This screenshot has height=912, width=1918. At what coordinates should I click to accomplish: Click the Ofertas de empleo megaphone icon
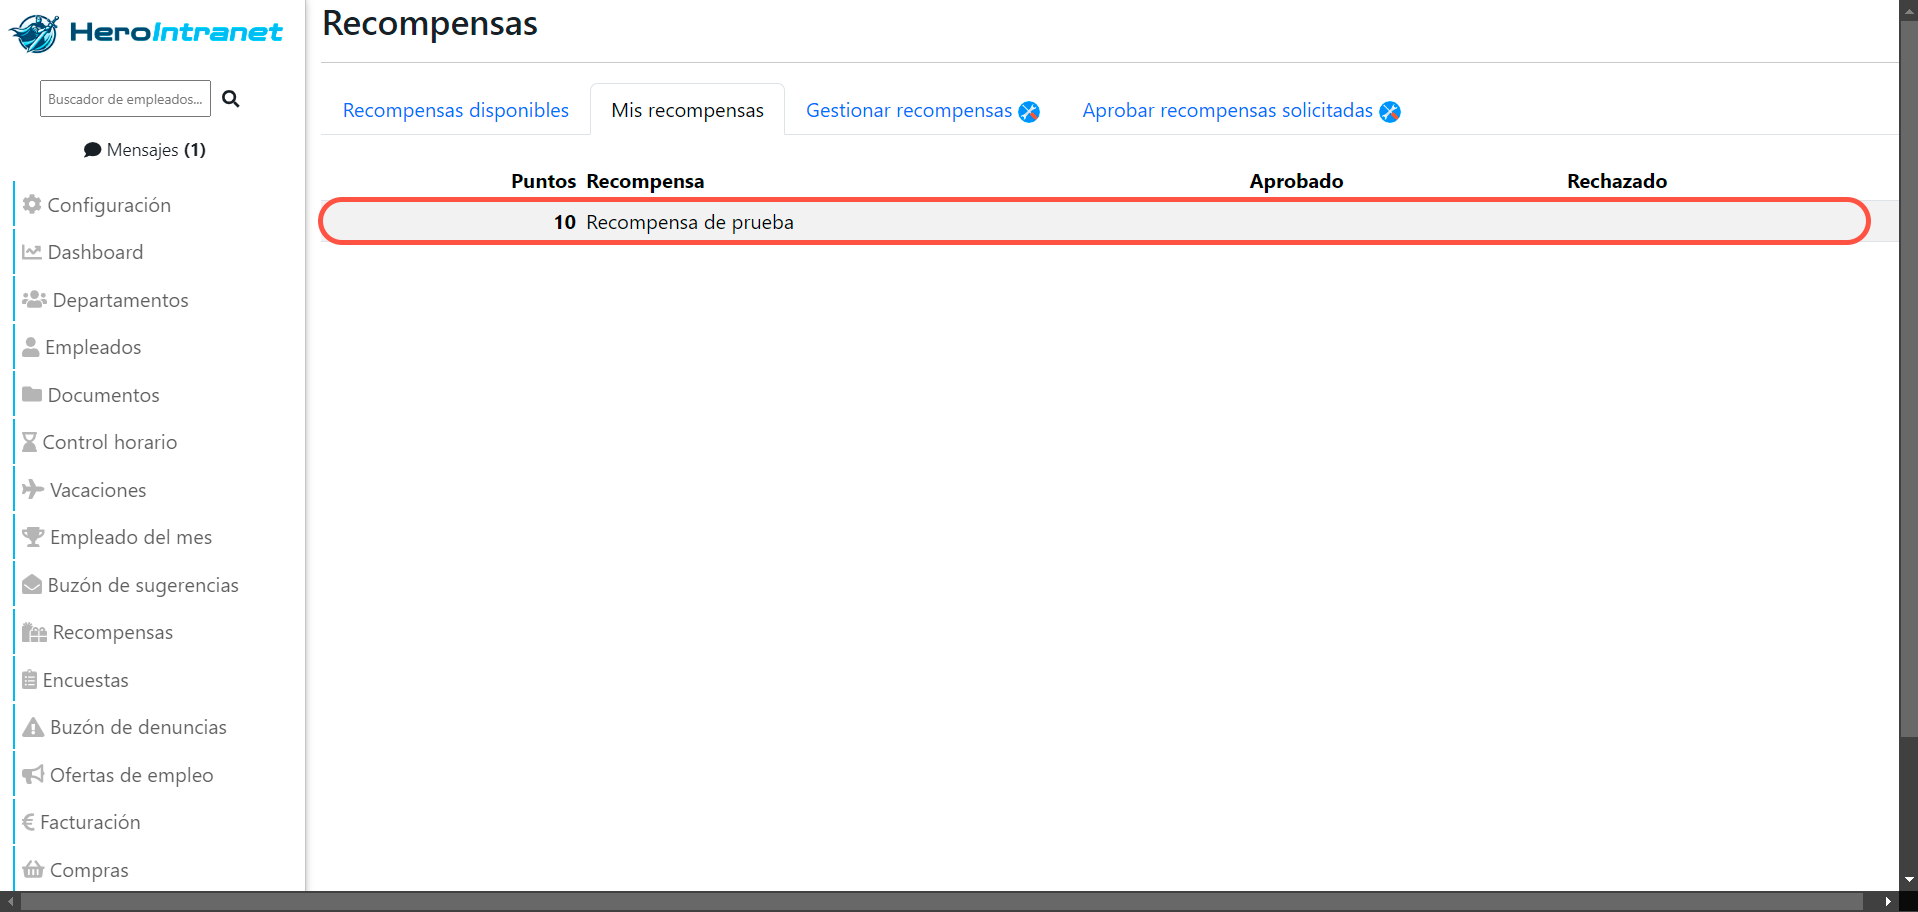coord(33,774)
